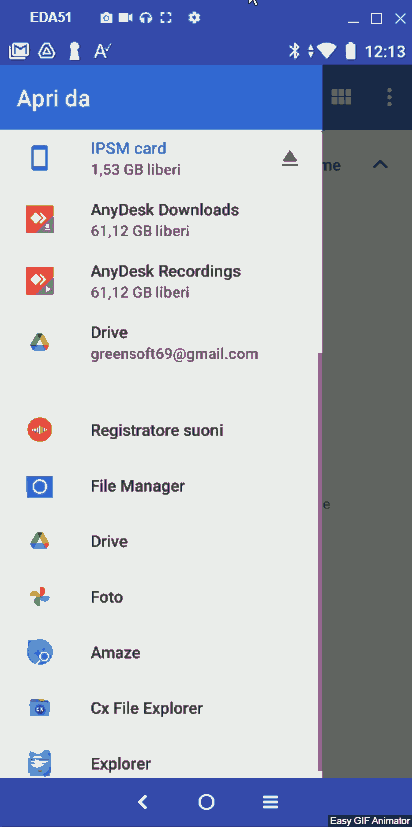Choose the Foto app entry
This screenshot has width=412, height=827.
161,598
